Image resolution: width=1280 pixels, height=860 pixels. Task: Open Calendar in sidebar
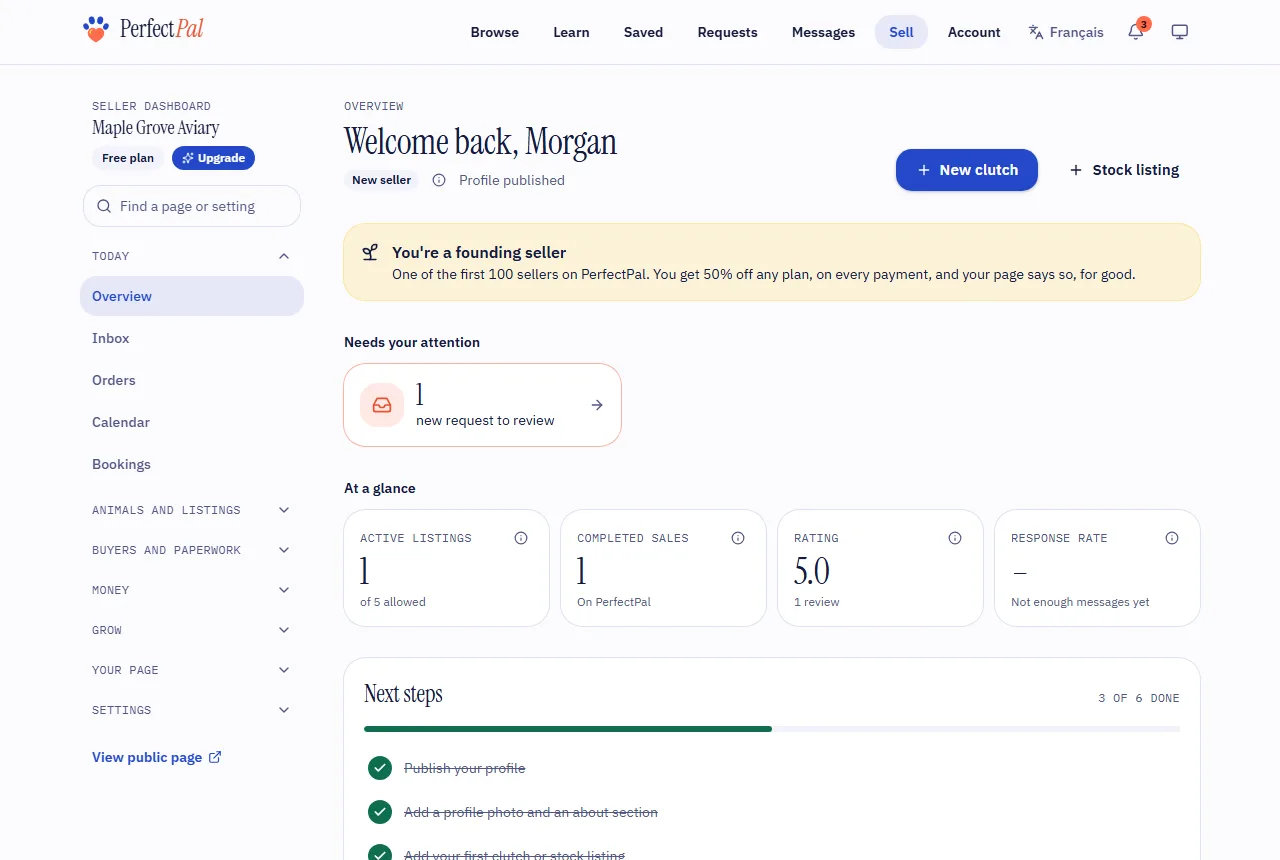point(192,422)
